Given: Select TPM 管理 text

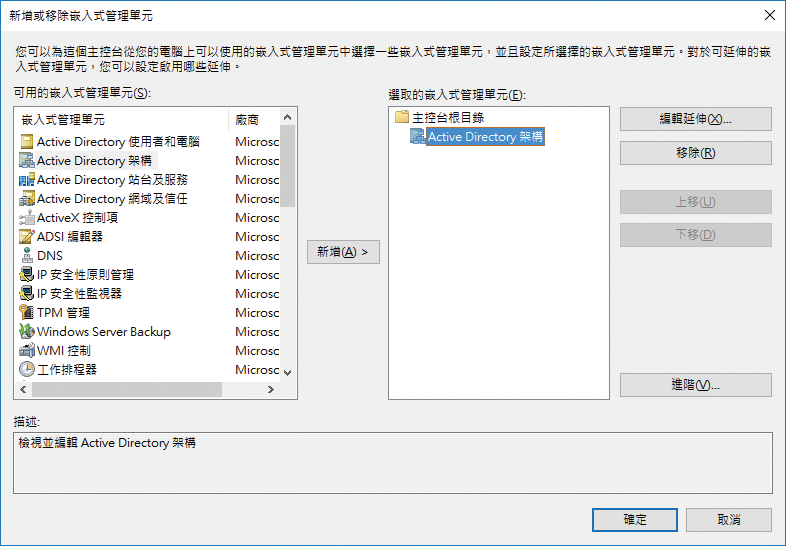Looking at the screenshot, I should [64, 313].
